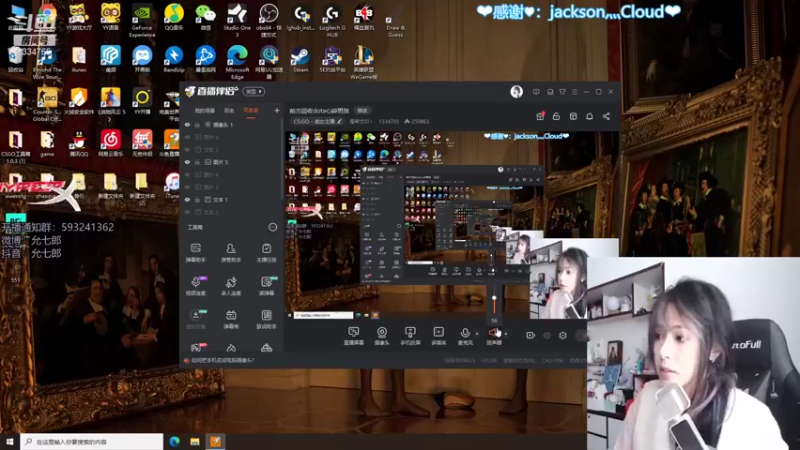This screenshot has width=800, height=450.
Task: Click the record video icon in bottom bar
Action: [x=531, y=335]
